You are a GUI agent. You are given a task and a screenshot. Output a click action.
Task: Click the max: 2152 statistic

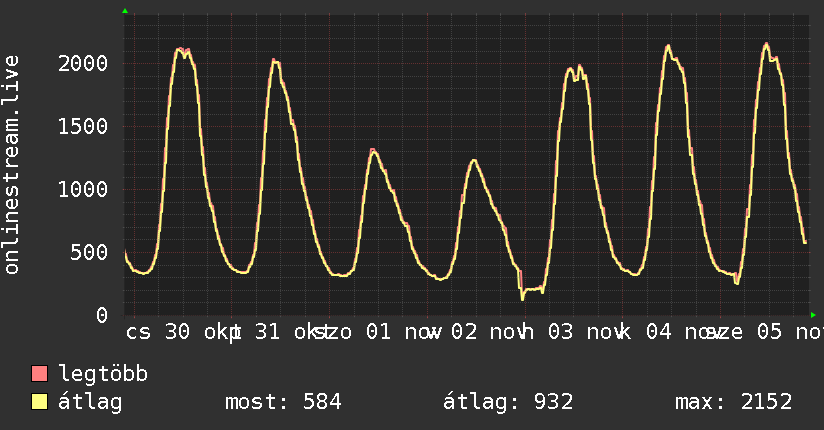[x=733, y=402]
